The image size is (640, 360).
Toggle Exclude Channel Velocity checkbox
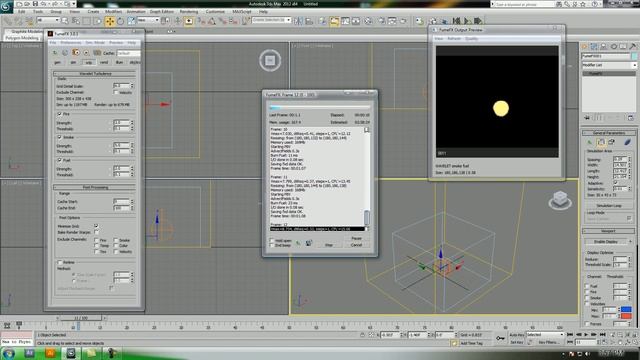(x=116, y=92)
